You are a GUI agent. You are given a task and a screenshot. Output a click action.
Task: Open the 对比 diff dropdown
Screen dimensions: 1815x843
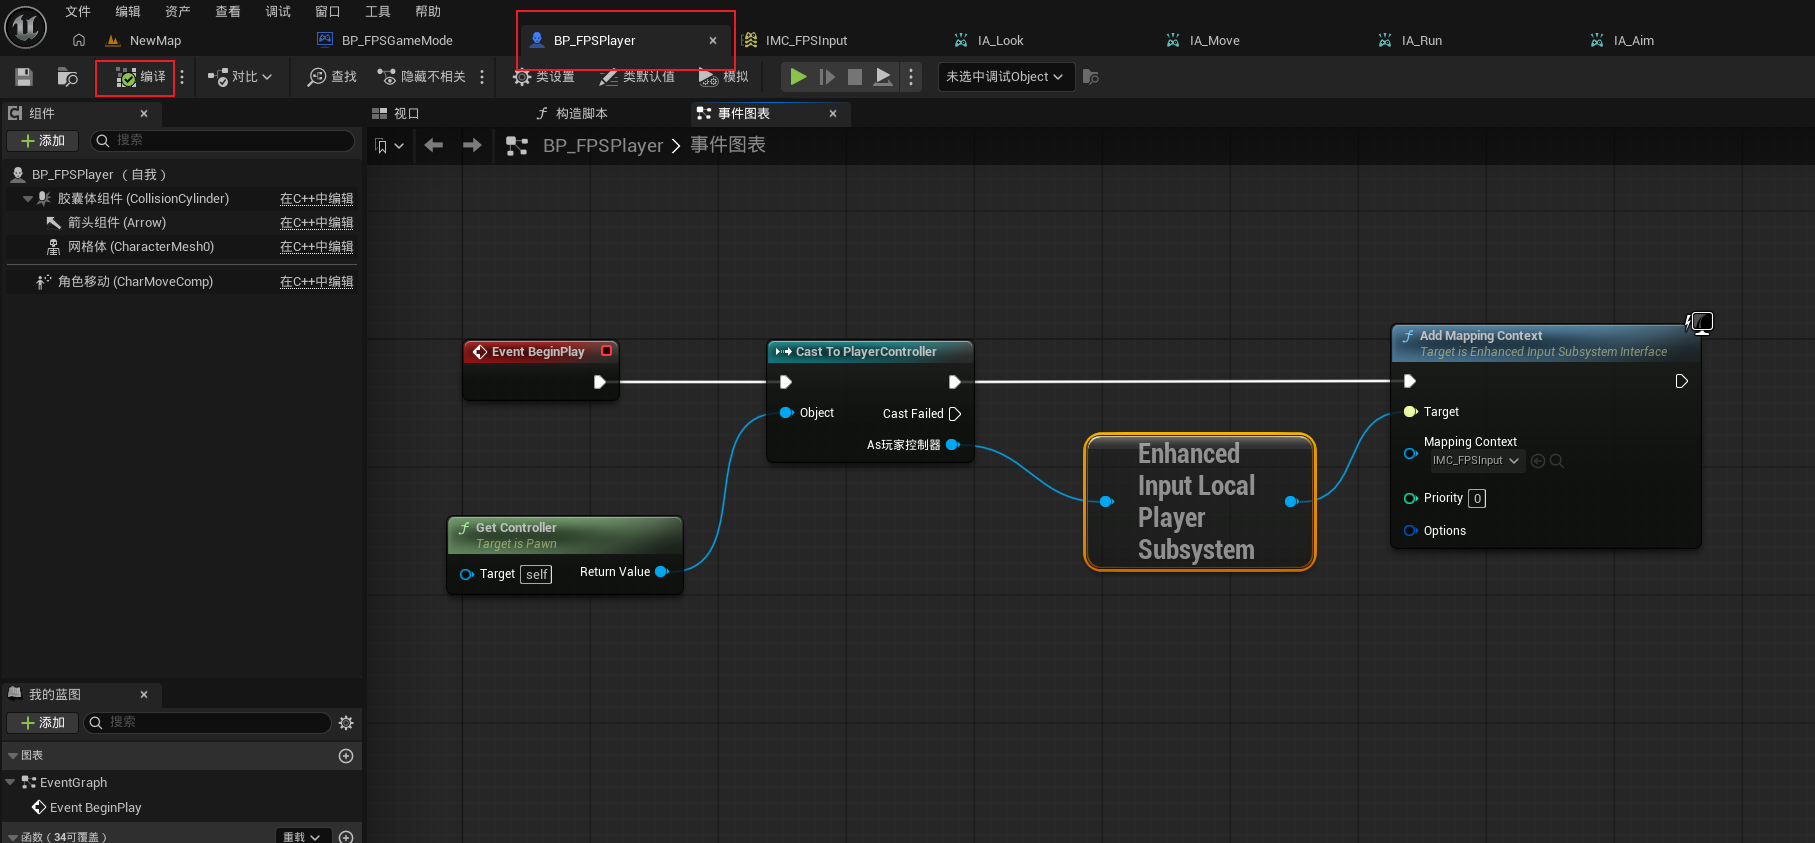tap(240, 77)
